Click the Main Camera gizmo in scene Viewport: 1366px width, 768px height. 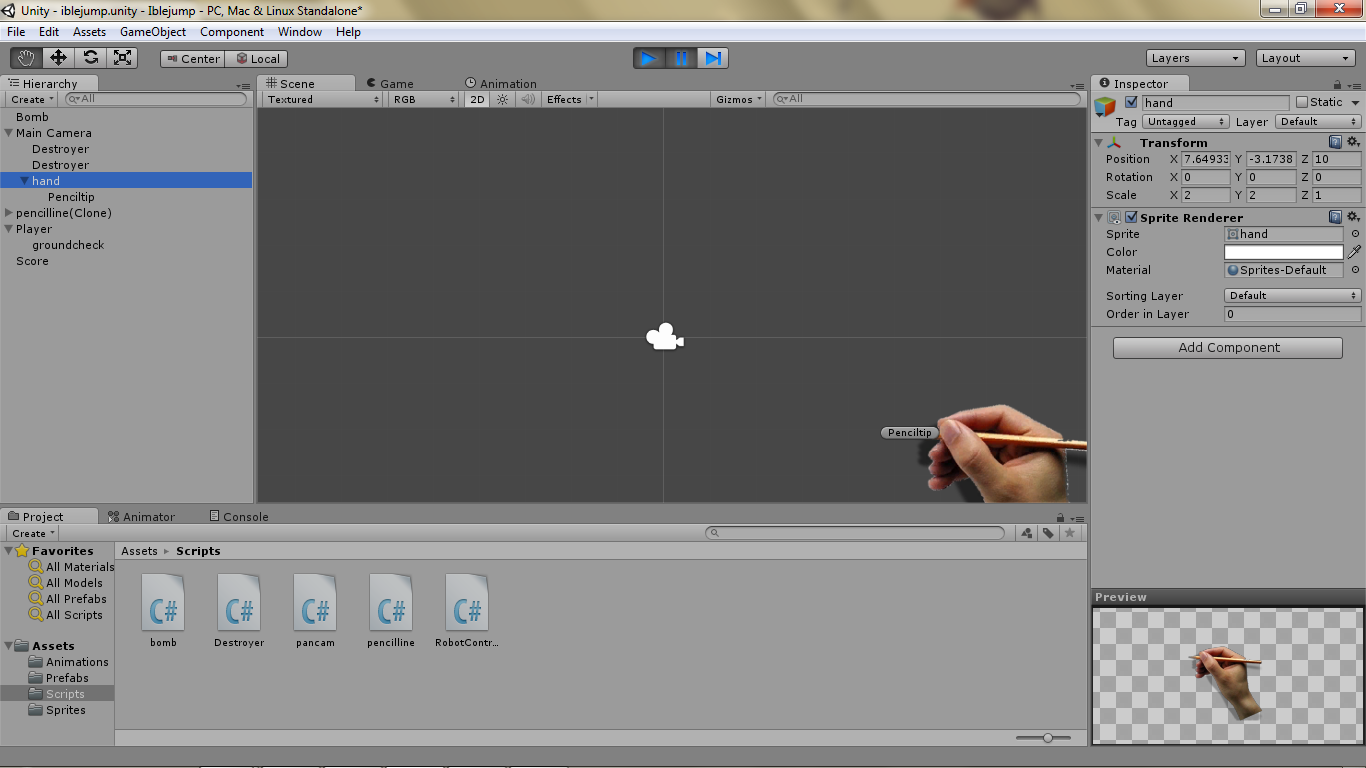pos(664,338)
